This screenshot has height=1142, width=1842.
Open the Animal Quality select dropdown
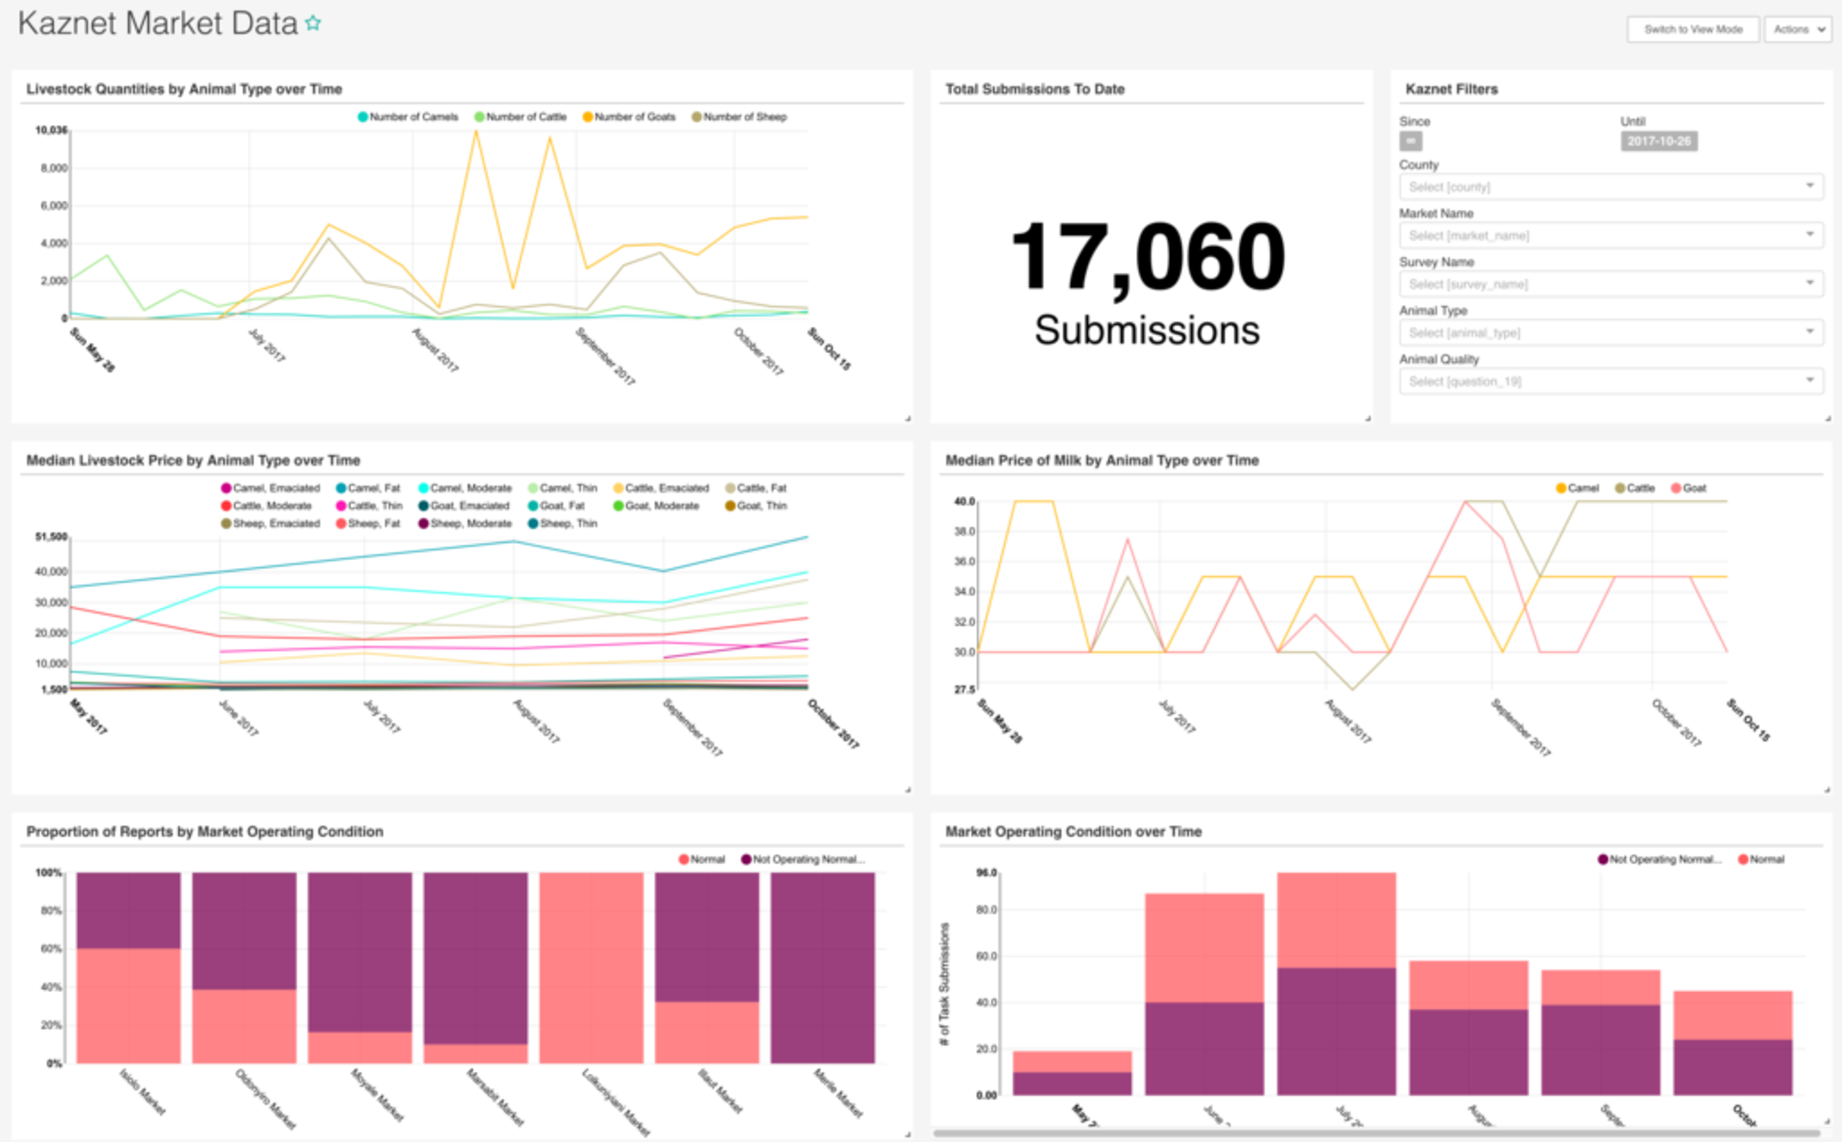1610,381
